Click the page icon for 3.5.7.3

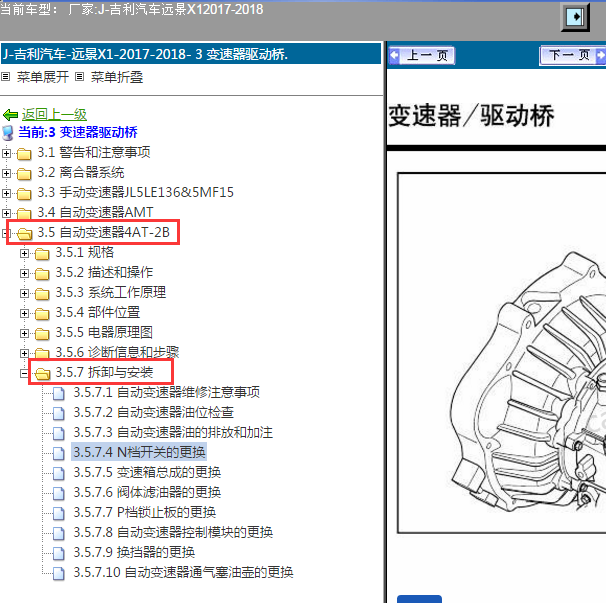[59, 433]
